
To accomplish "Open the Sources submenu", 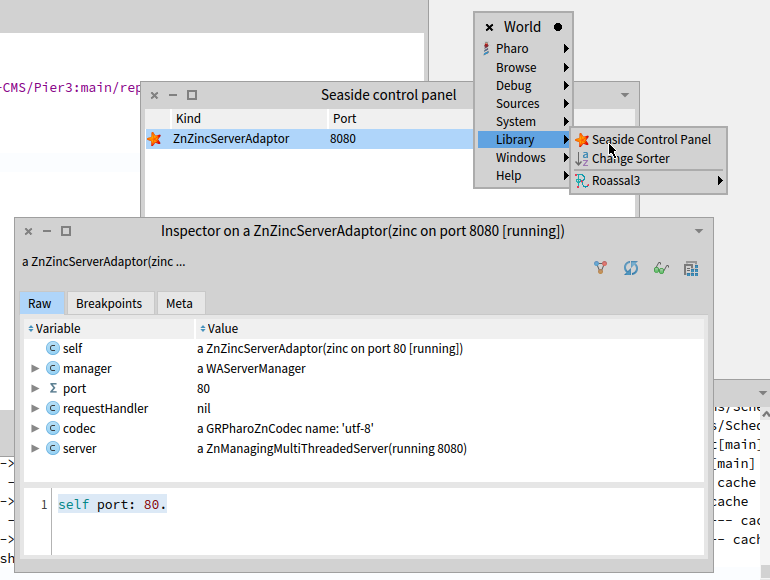I will pyautogui.click(x=523, y=104).
